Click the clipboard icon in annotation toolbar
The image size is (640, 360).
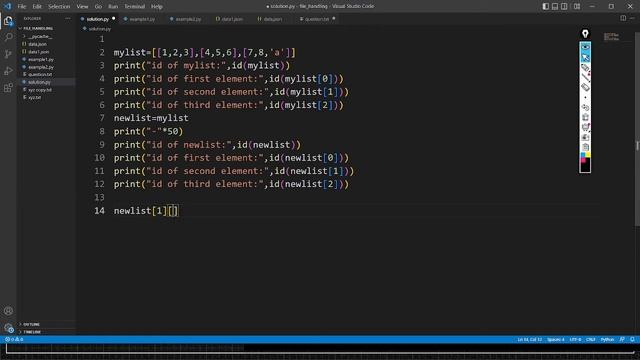585,147
